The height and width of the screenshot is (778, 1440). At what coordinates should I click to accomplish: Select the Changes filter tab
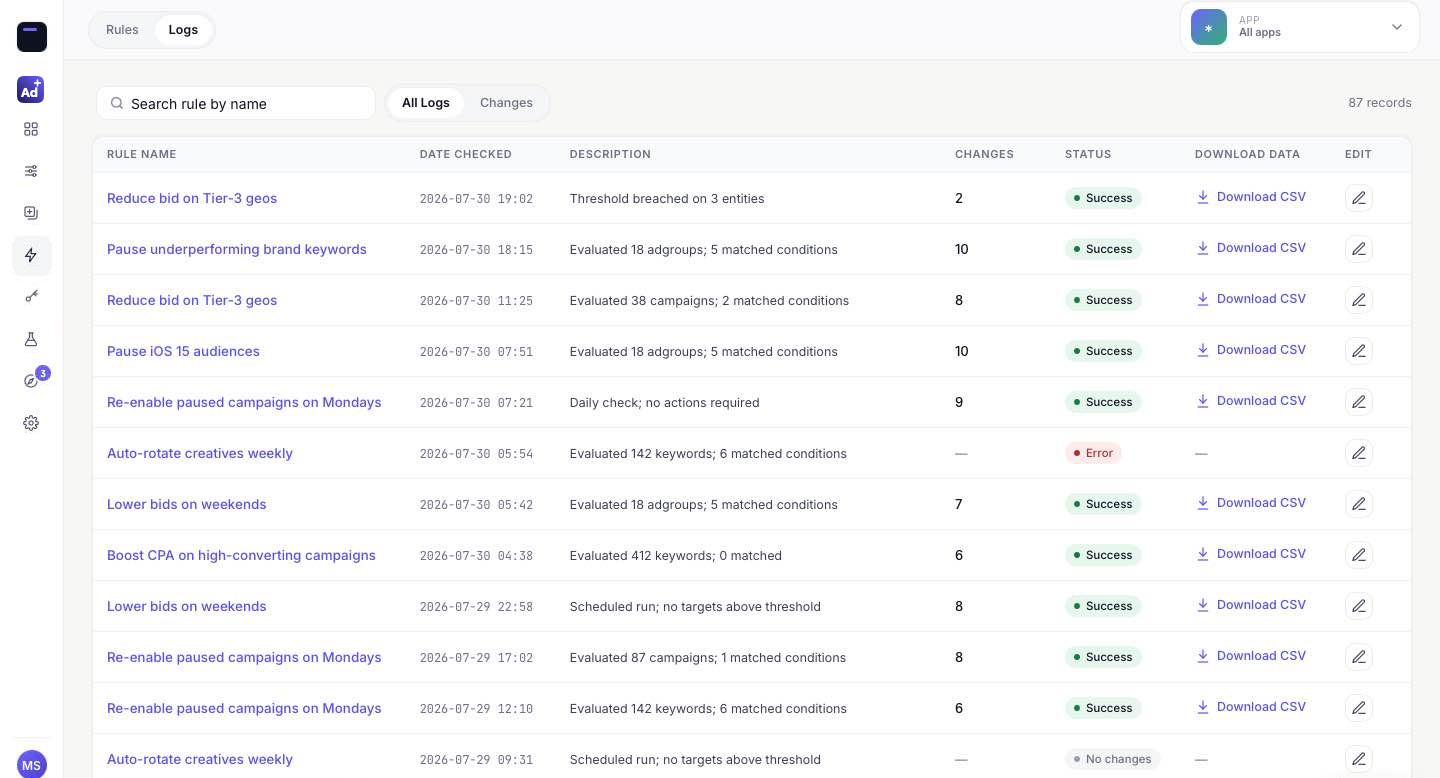[506, 102]
